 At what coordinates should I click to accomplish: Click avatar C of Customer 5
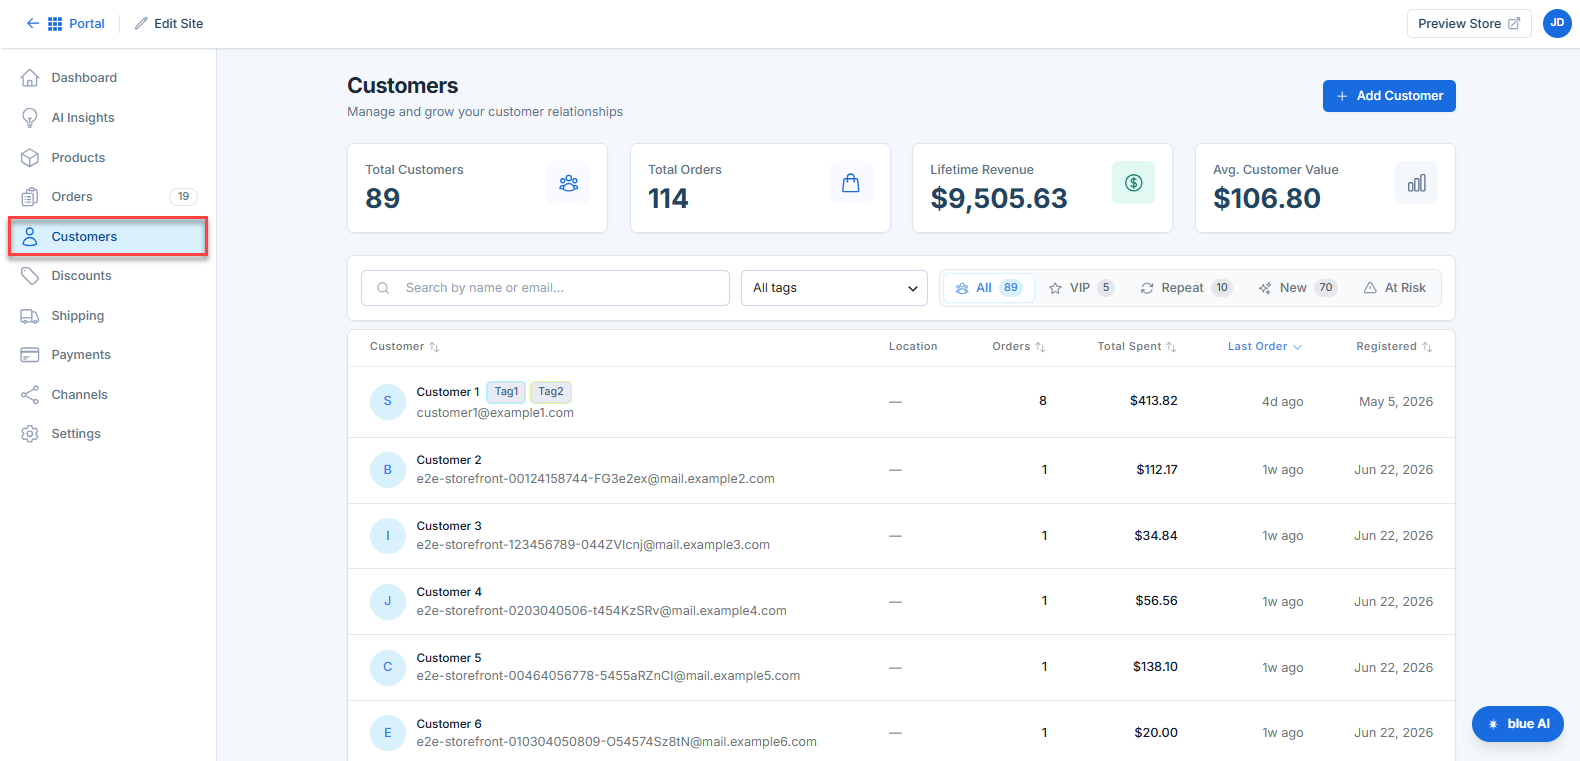tap(388, 667)
